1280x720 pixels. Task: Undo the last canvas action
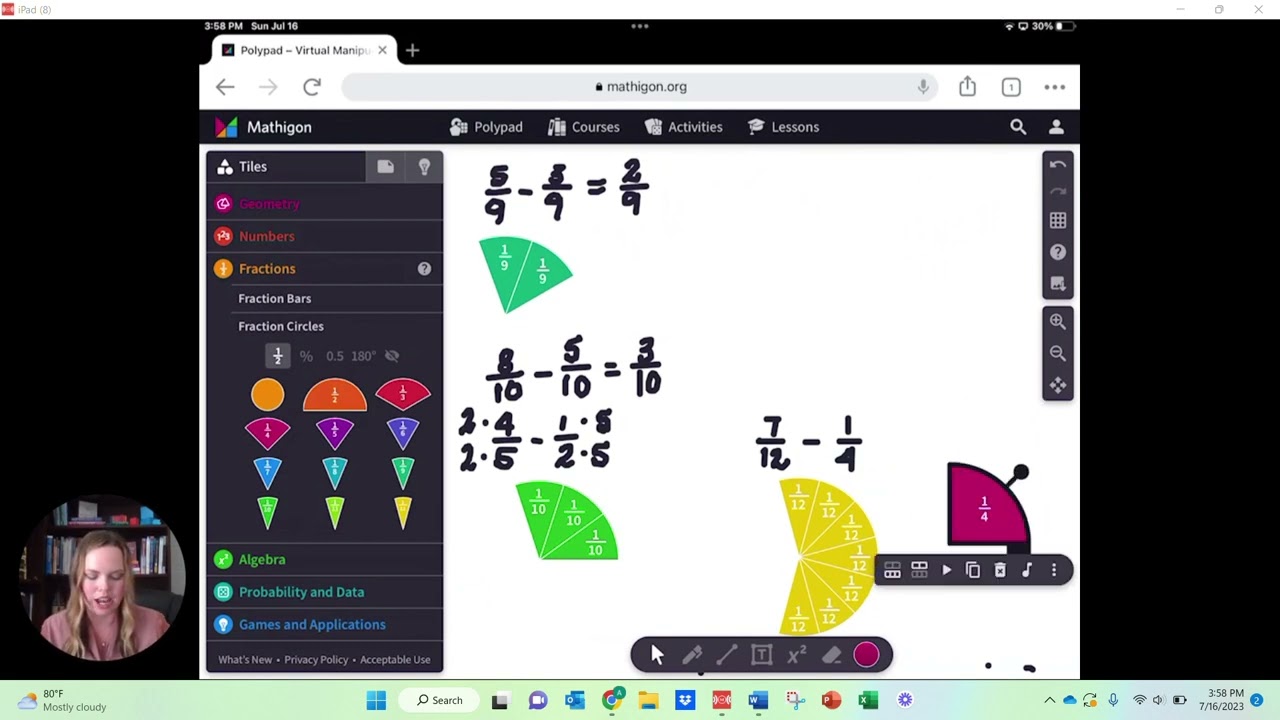tap(1058, 165)
